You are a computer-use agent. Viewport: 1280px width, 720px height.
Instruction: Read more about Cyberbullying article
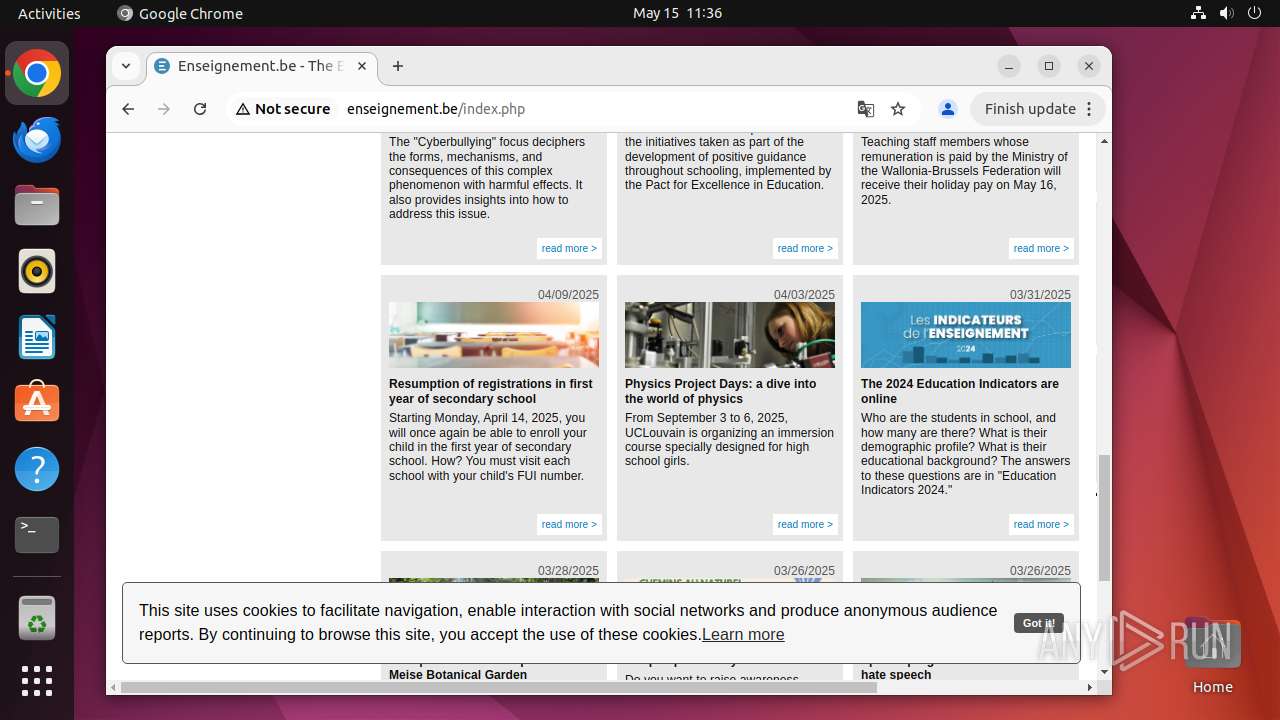tap(569, 248)
